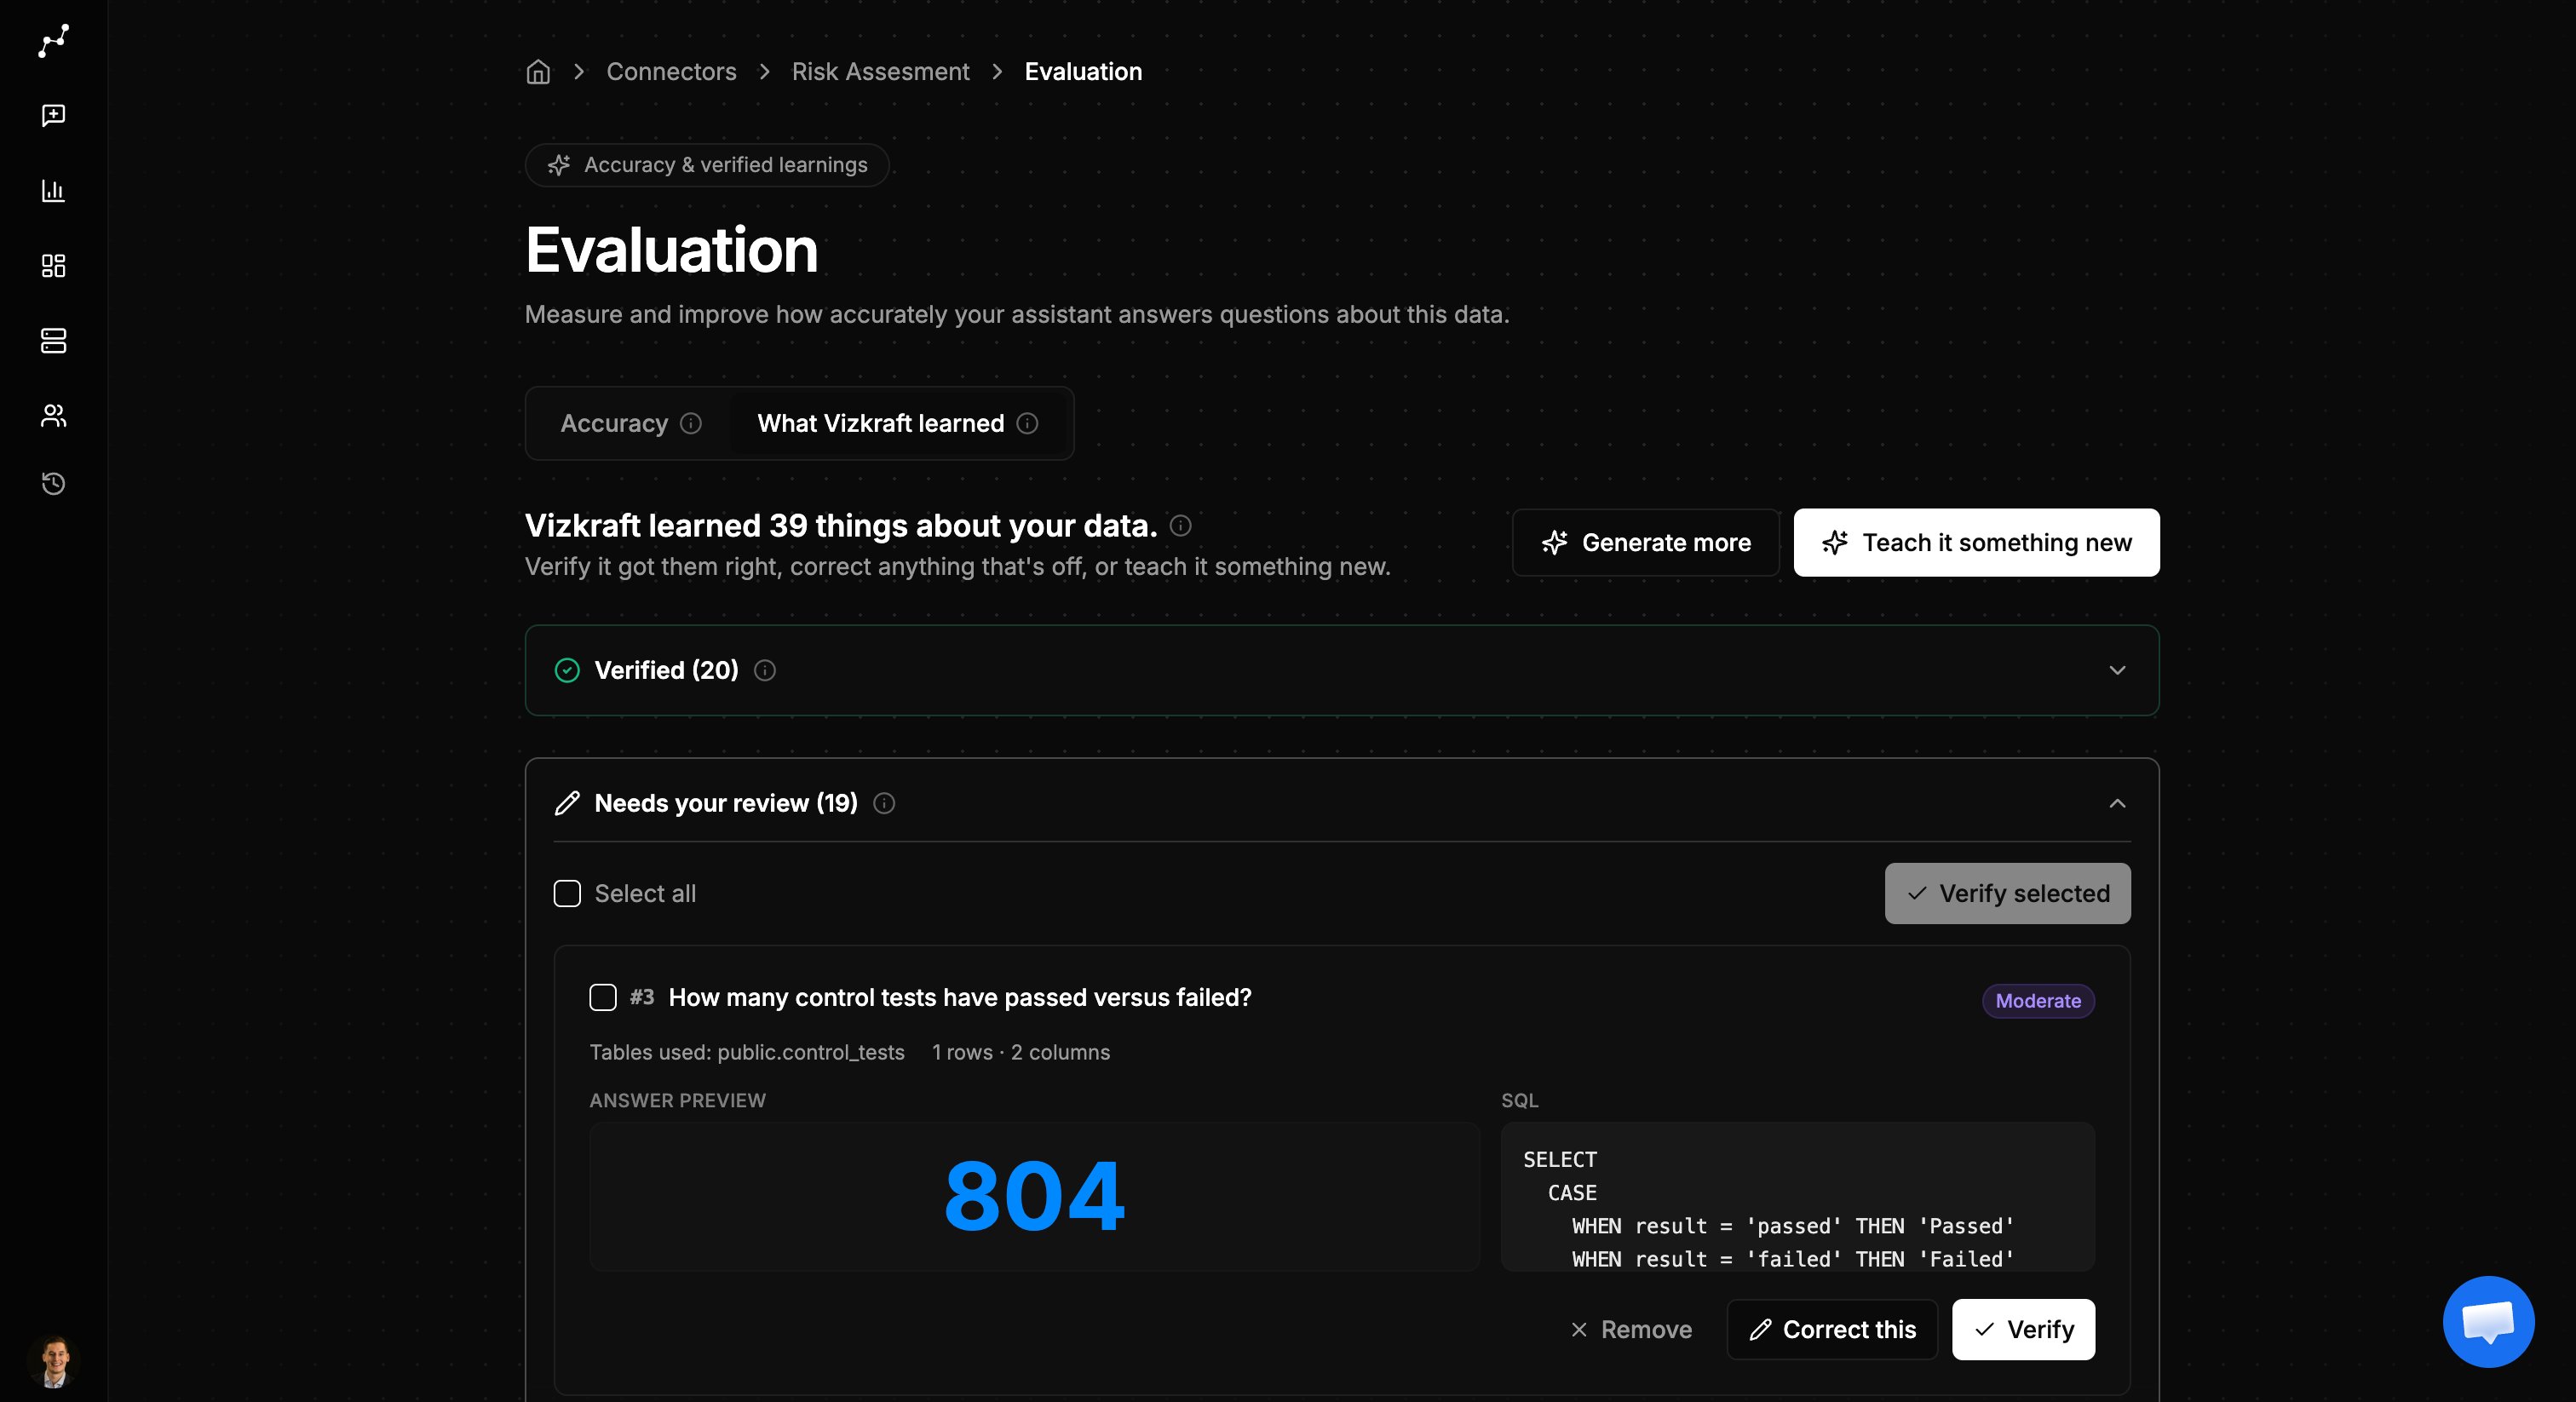Viewport: 2576px width, 1402px height.
Task: Click the Verified (20) header
Action: 666,670
